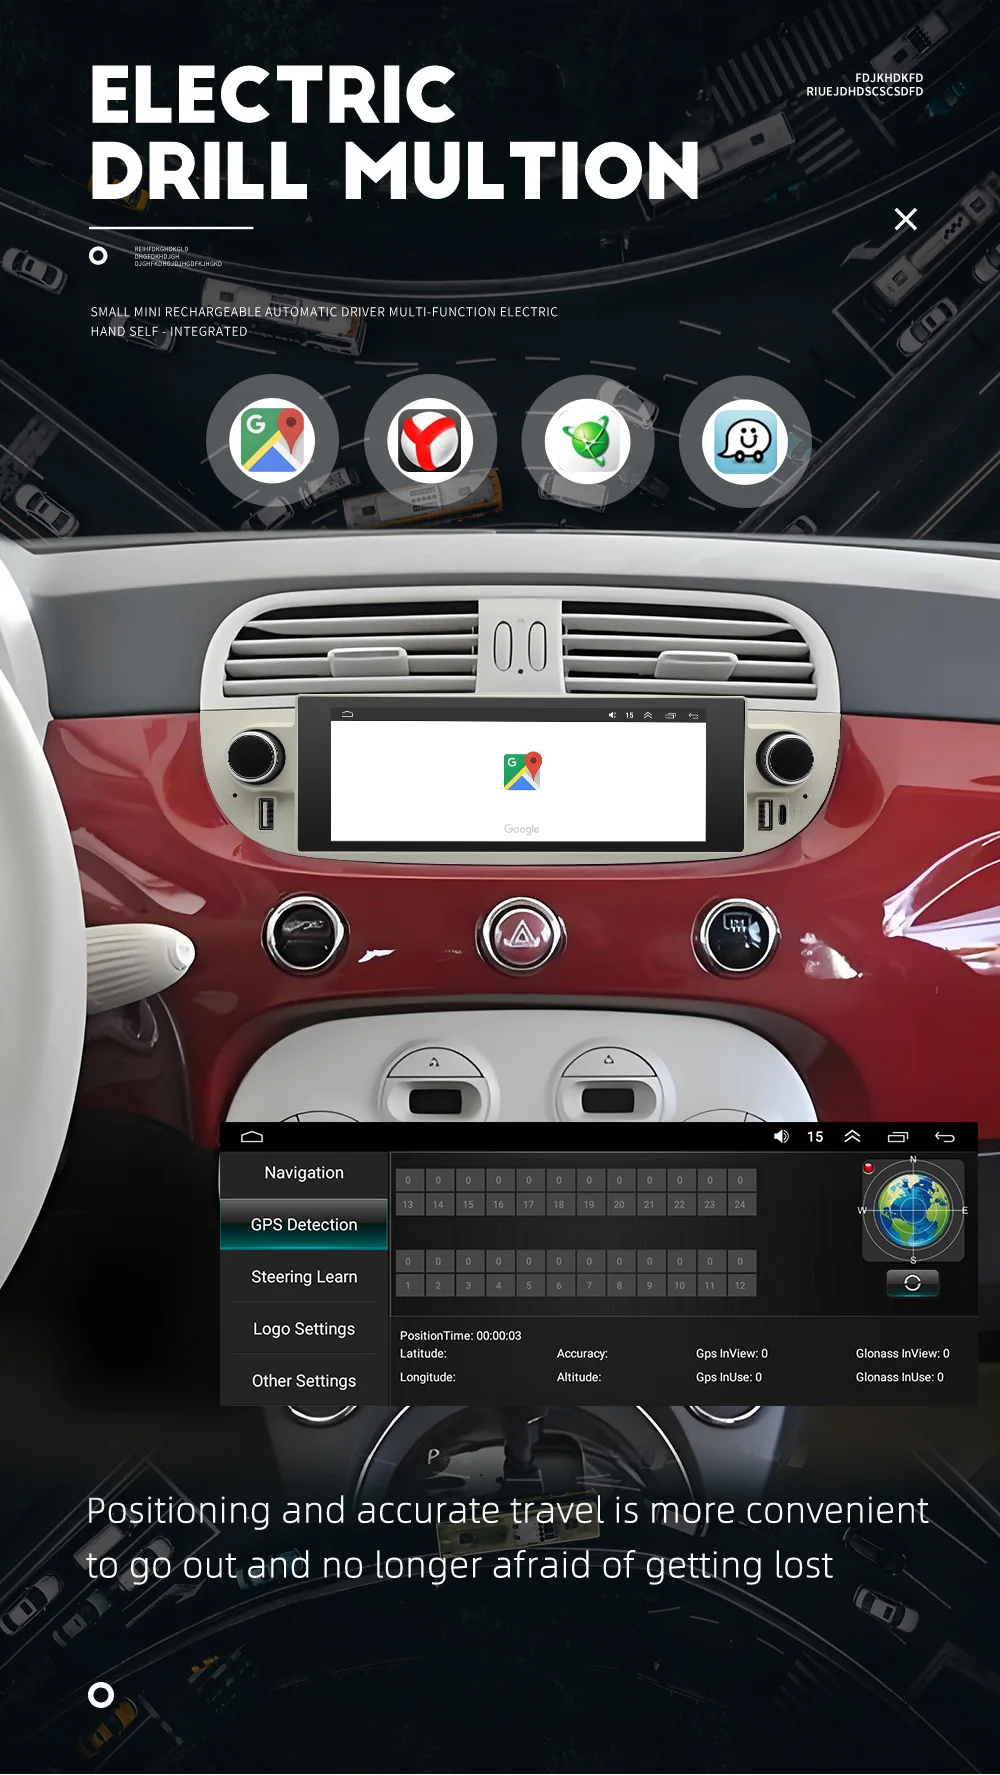The width and height of the screenshot is (1000, 1775).
Task: Click satellite slot number 12
Action: tap(740, 1286)
